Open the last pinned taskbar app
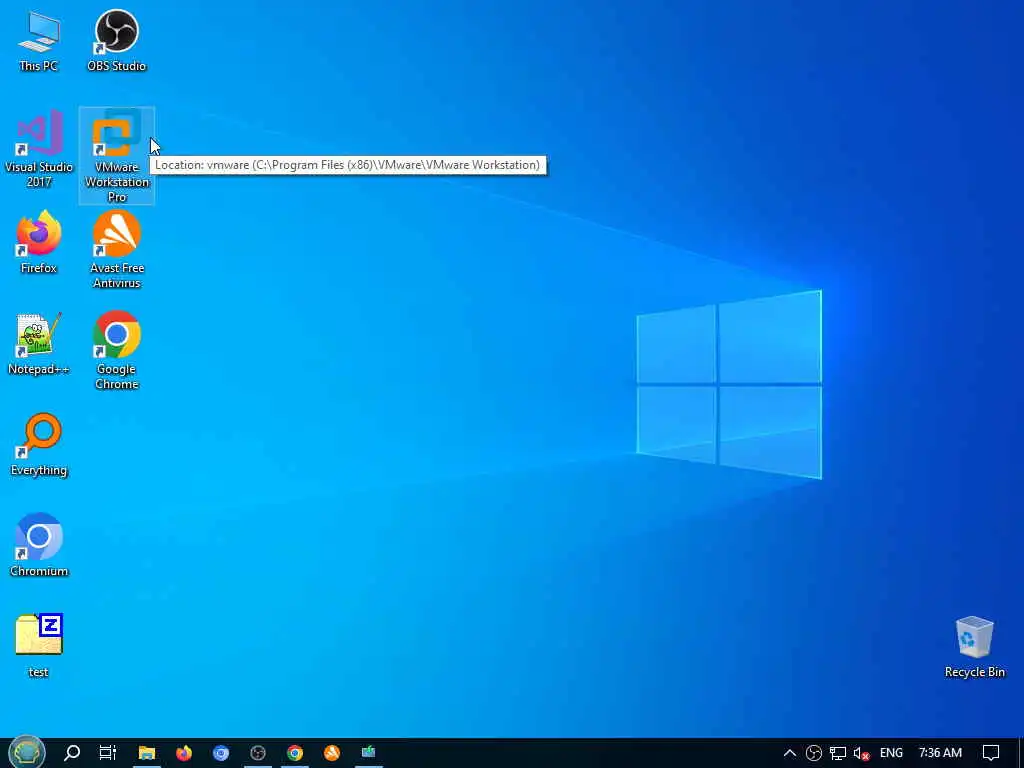Screen dimensions: 1024x768 [368, 753]
